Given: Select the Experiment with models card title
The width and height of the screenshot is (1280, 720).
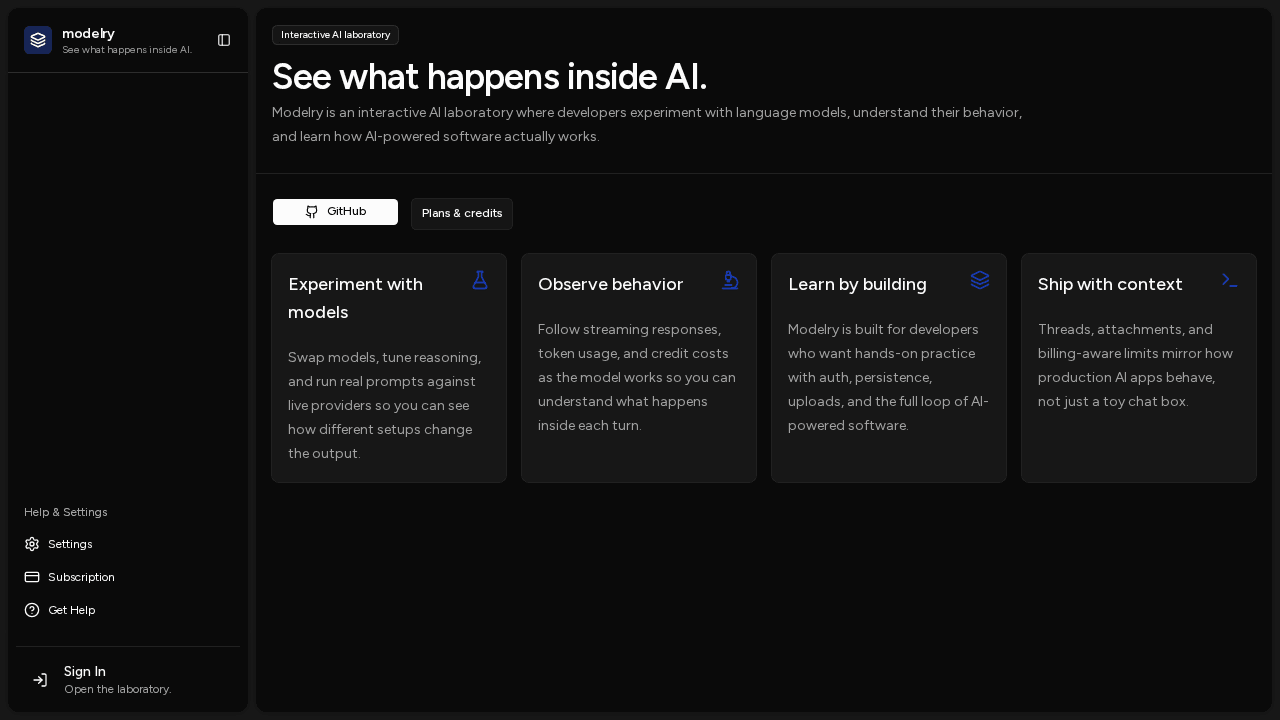Looking at the screenshot, I should 355,298.
